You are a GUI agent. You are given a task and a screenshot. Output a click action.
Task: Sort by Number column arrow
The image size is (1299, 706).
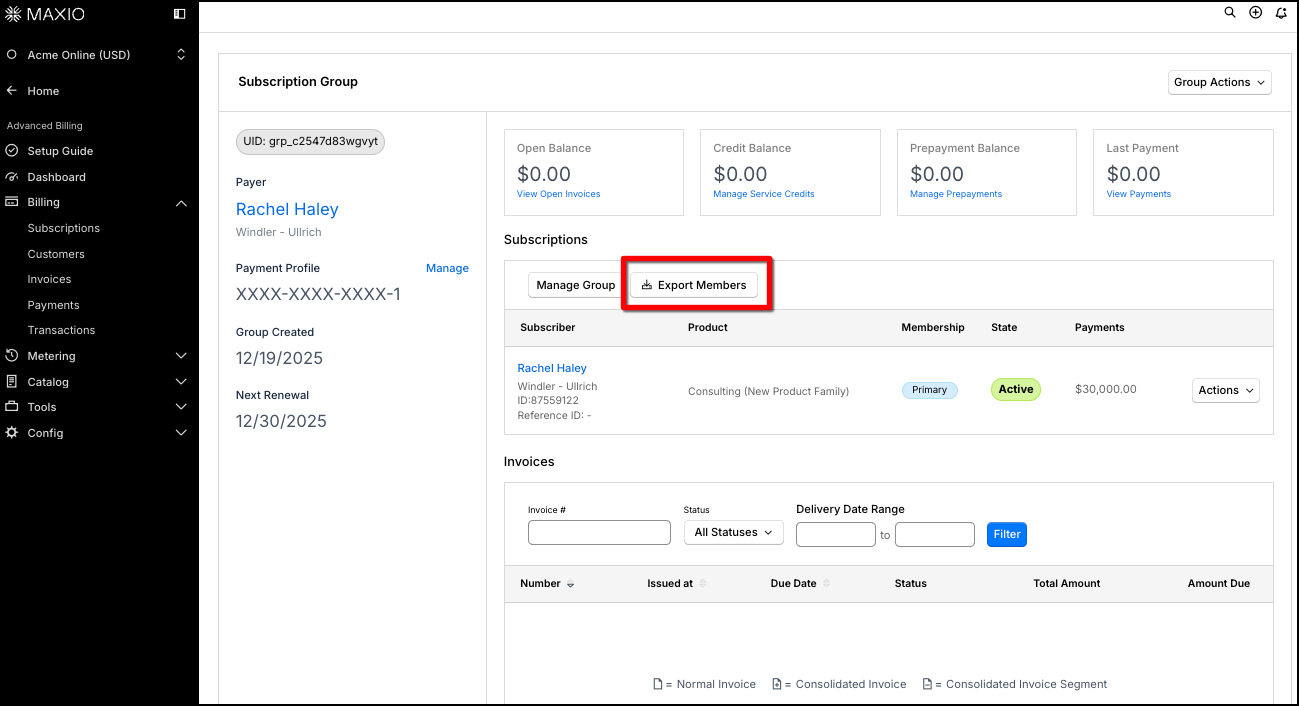pos(570,584)
